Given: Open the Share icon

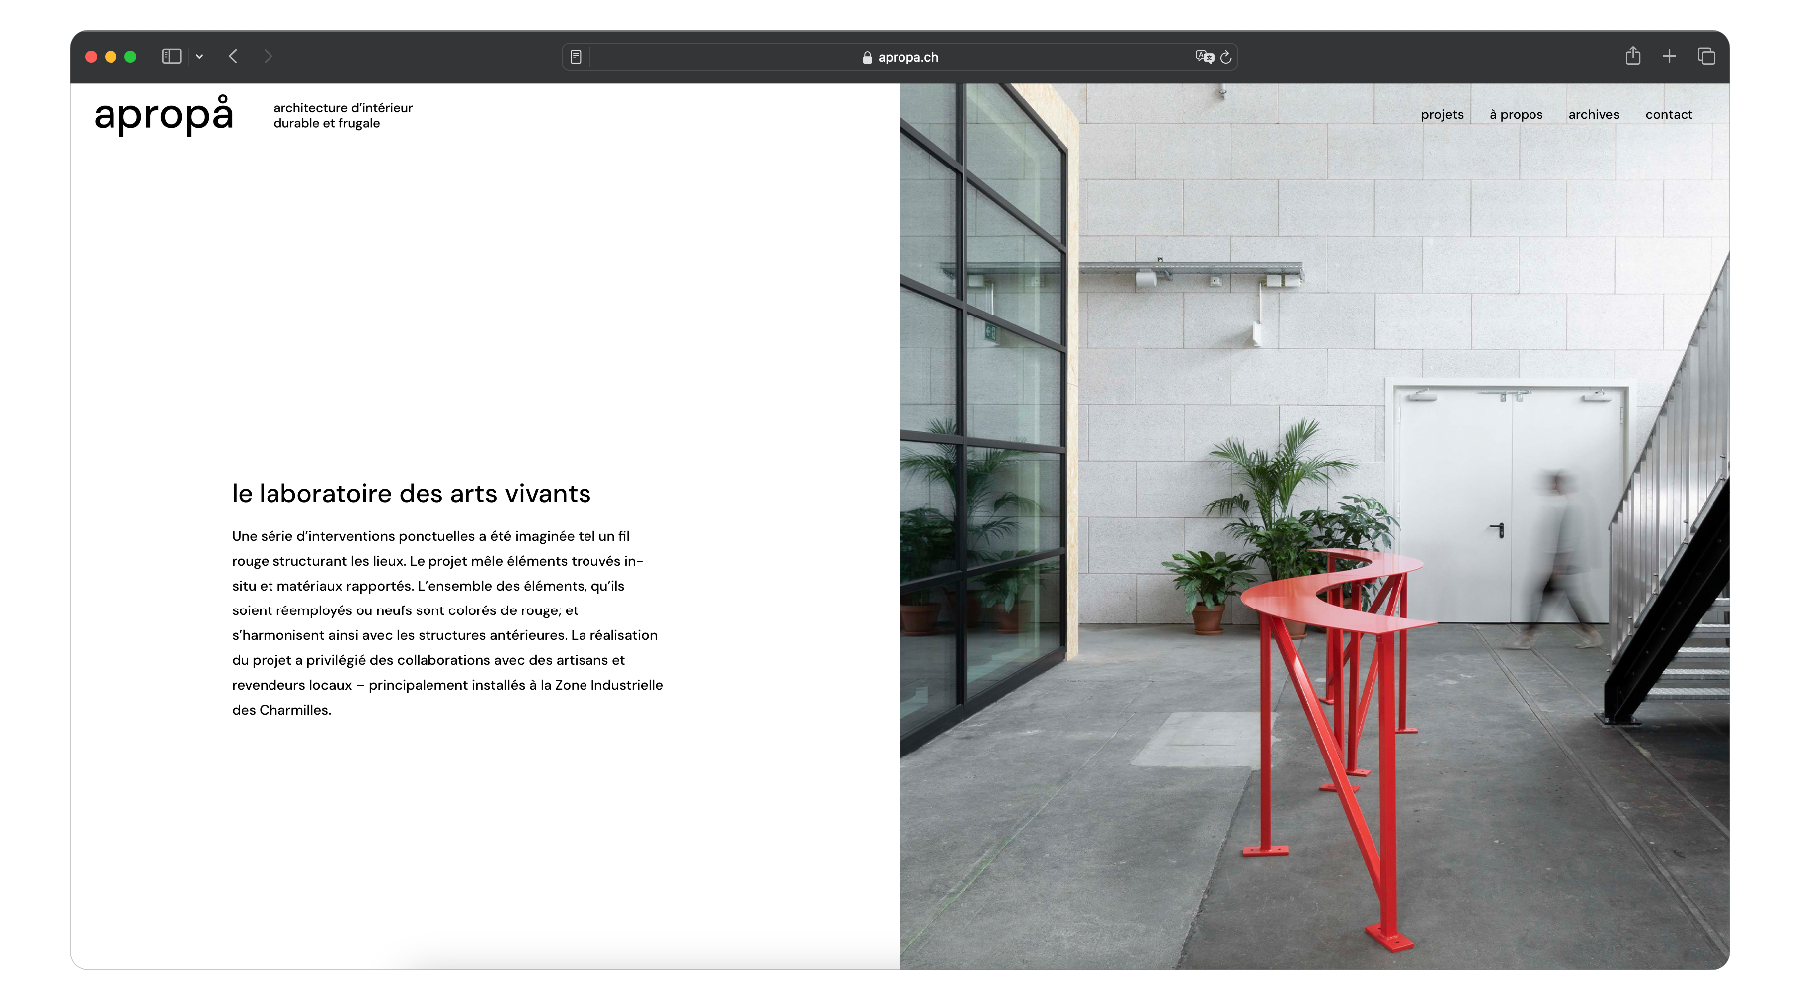Looking at the screenshot, I should point(1633,56).
